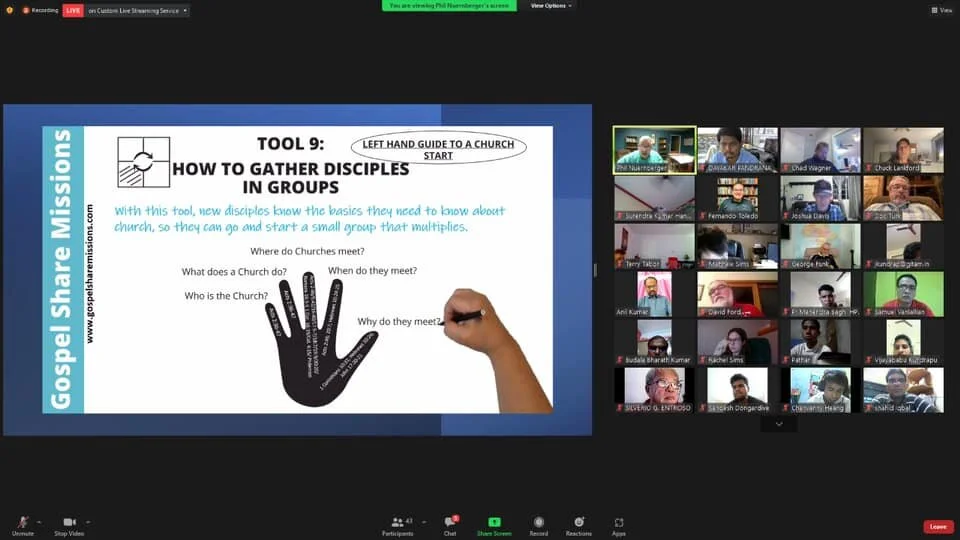Image resolution: width=960 pixels, height=540 pixels.
Task: Click the Recording status indicator
Action: coord(40,10)
